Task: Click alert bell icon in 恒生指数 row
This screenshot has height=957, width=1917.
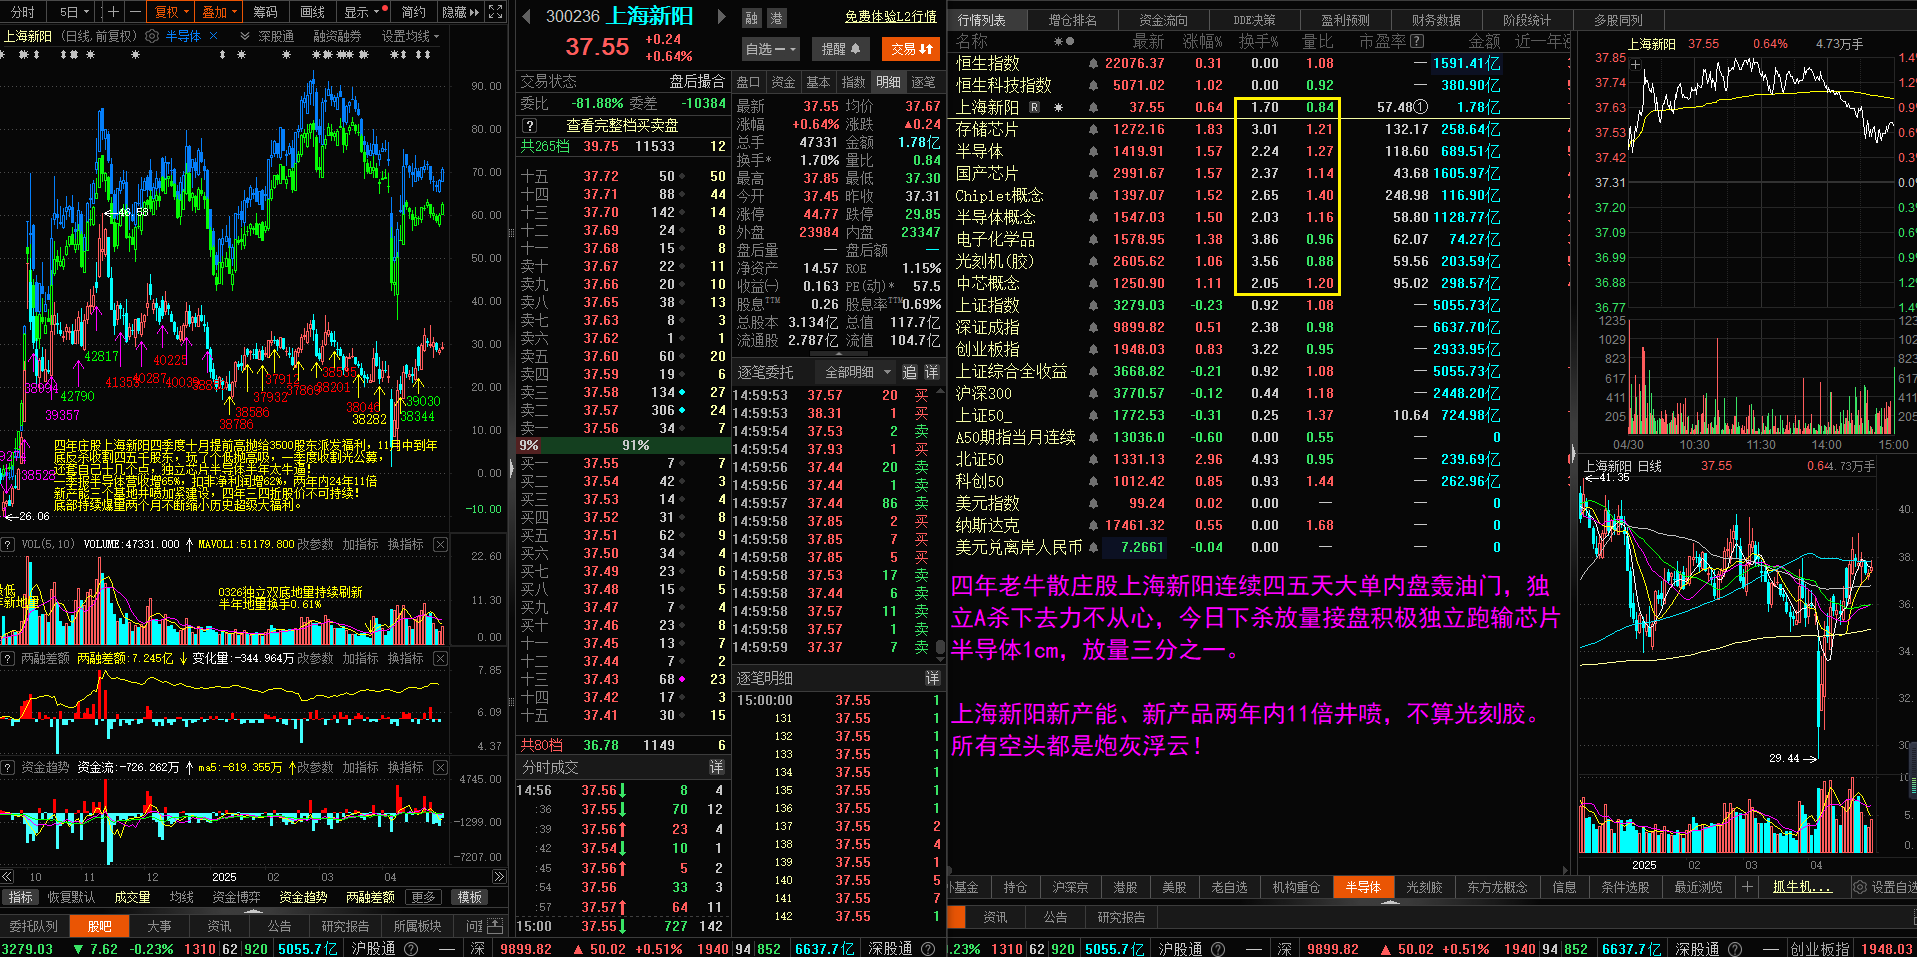Action: click(1093, 63)
